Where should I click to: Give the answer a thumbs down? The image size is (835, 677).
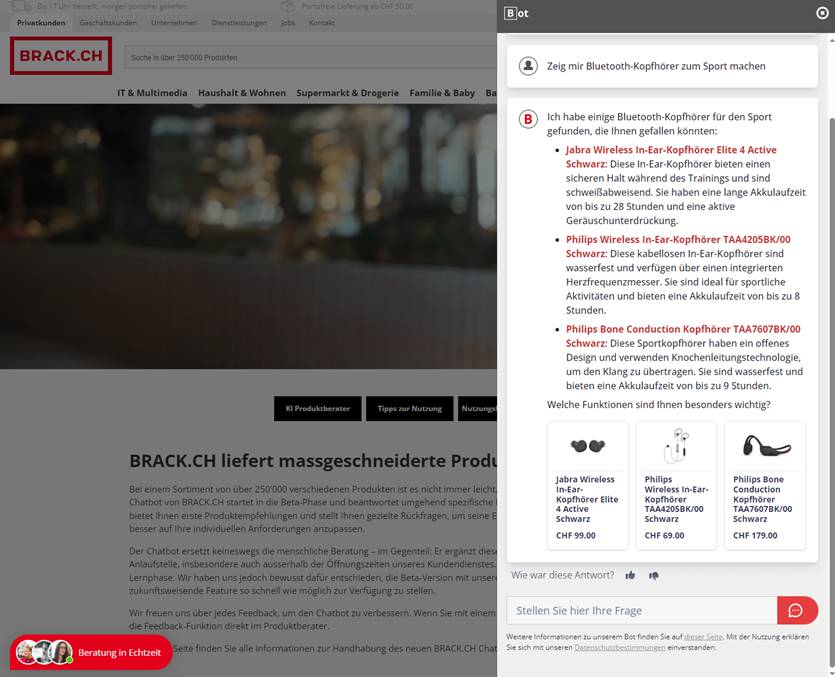(654, 575)
